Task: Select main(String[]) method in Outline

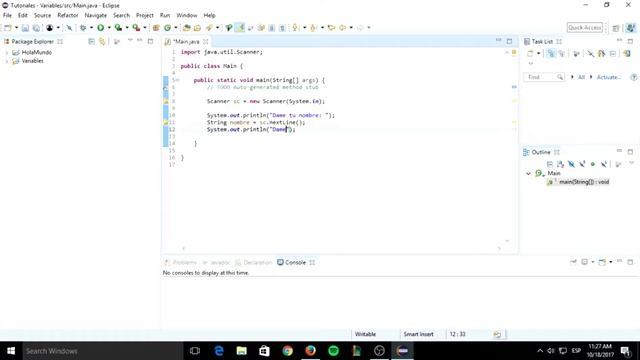Action: tap(578, 182)
